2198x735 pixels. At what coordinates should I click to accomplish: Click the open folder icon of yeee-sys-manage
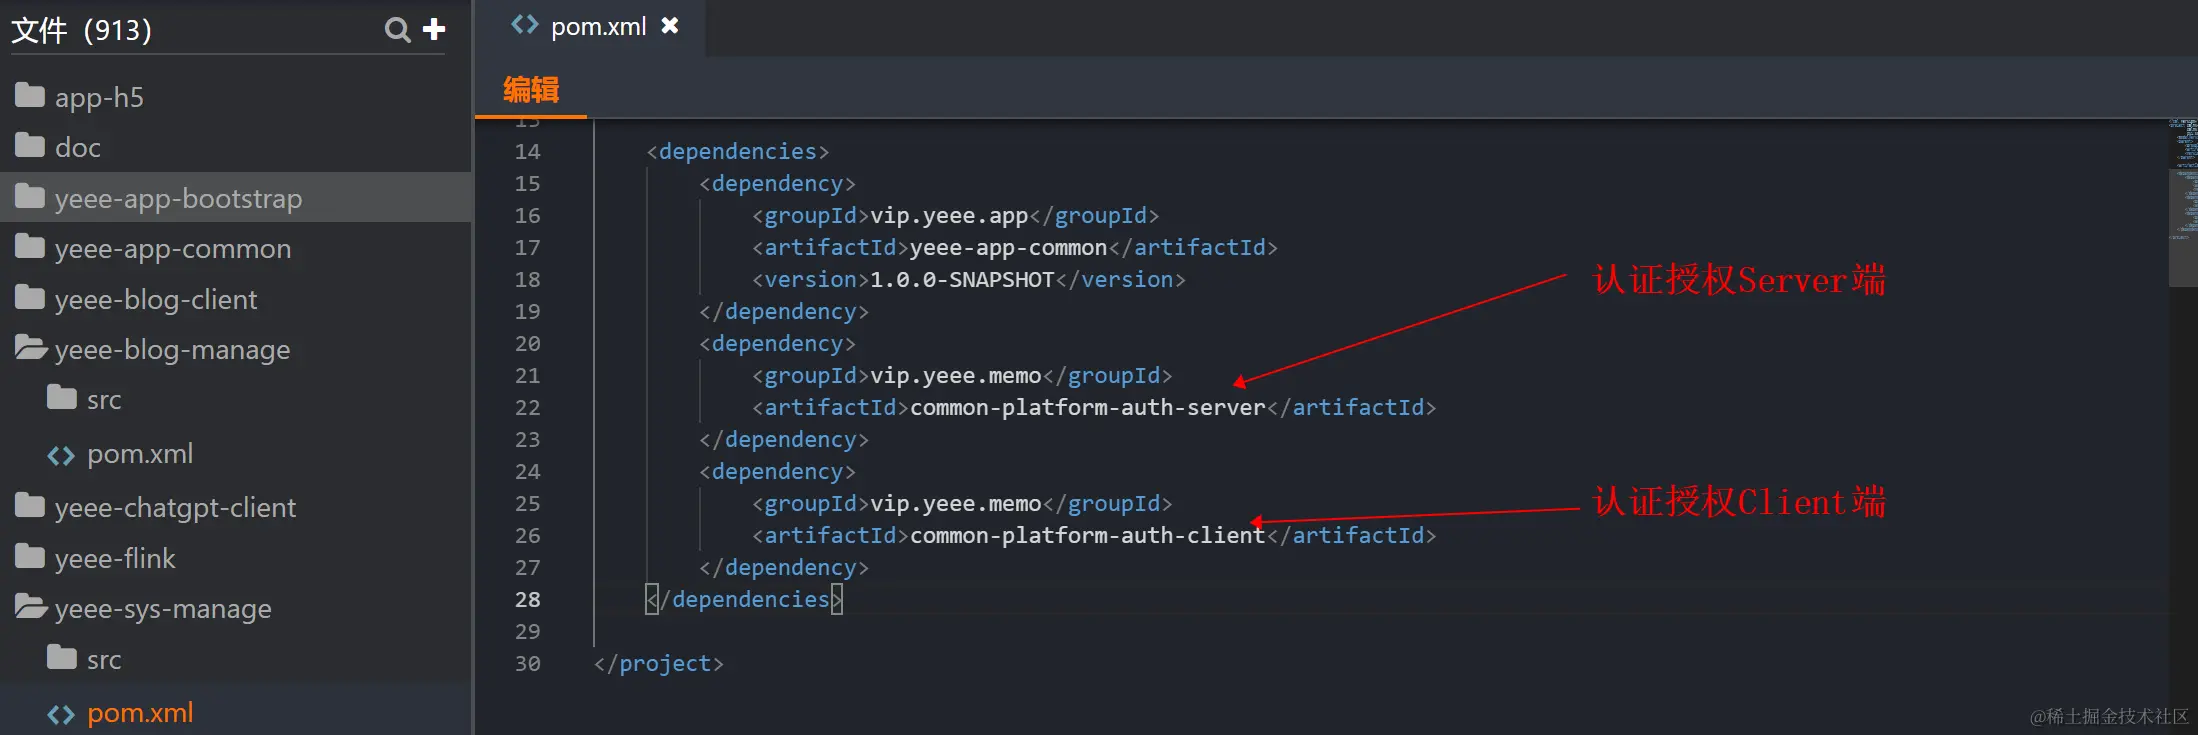[31, 607]
